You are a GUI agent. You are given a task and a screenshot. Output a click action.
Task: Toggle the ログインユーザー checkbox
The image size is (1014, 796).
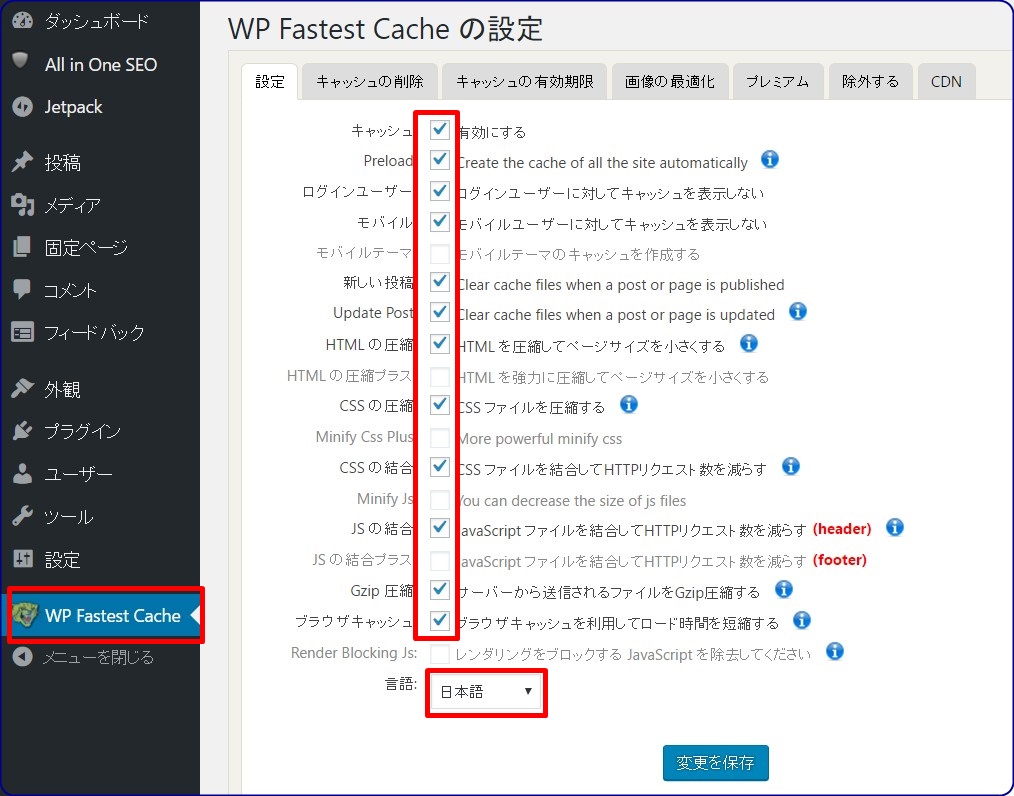[x=440, y=191]
